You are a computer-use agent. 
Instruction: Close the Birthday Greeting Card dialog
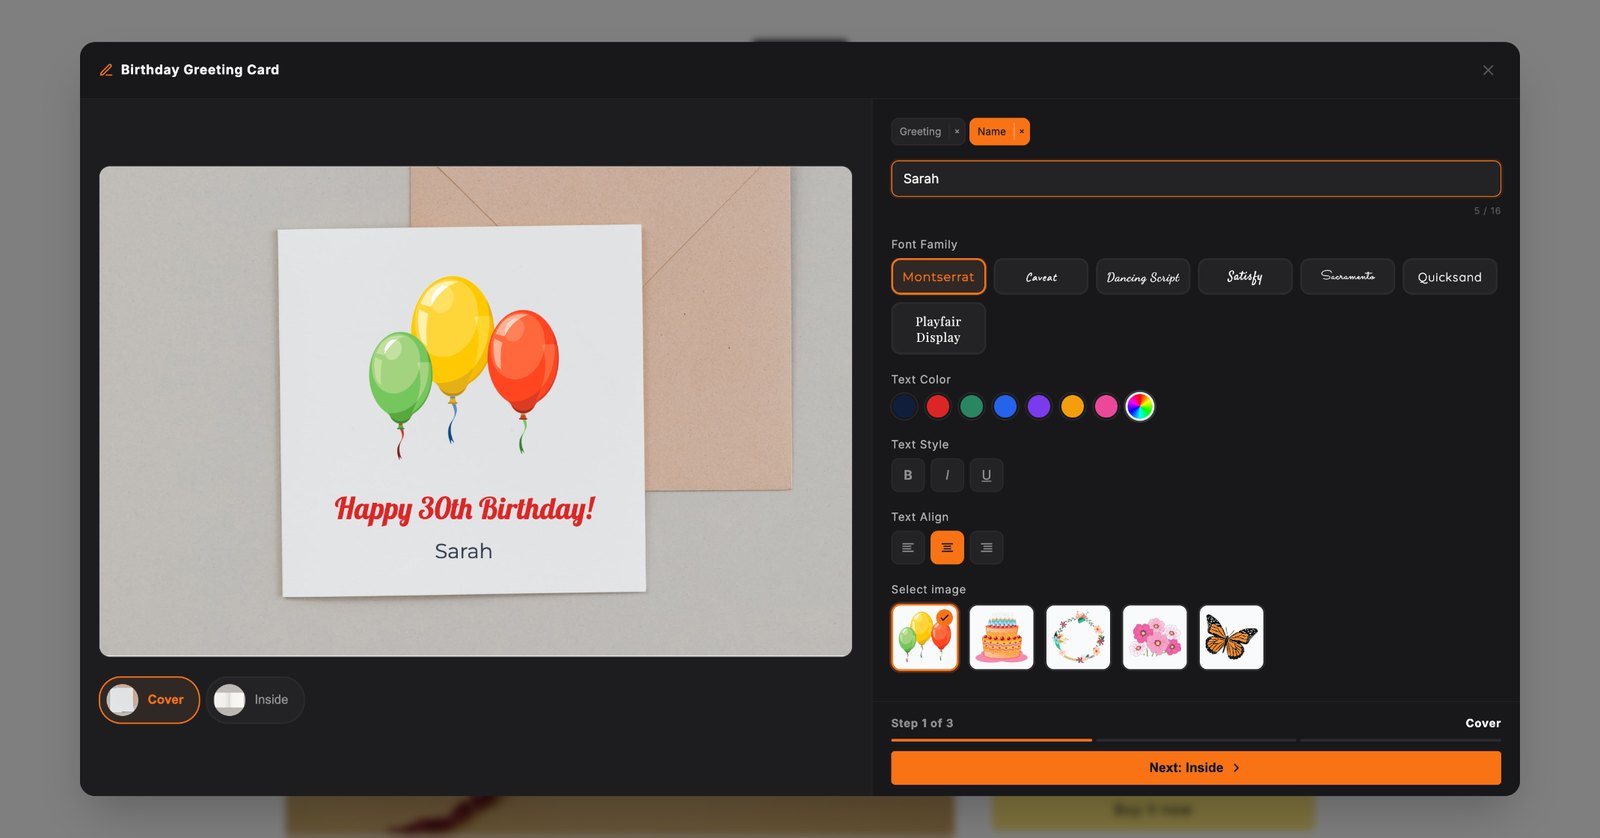1488,70
